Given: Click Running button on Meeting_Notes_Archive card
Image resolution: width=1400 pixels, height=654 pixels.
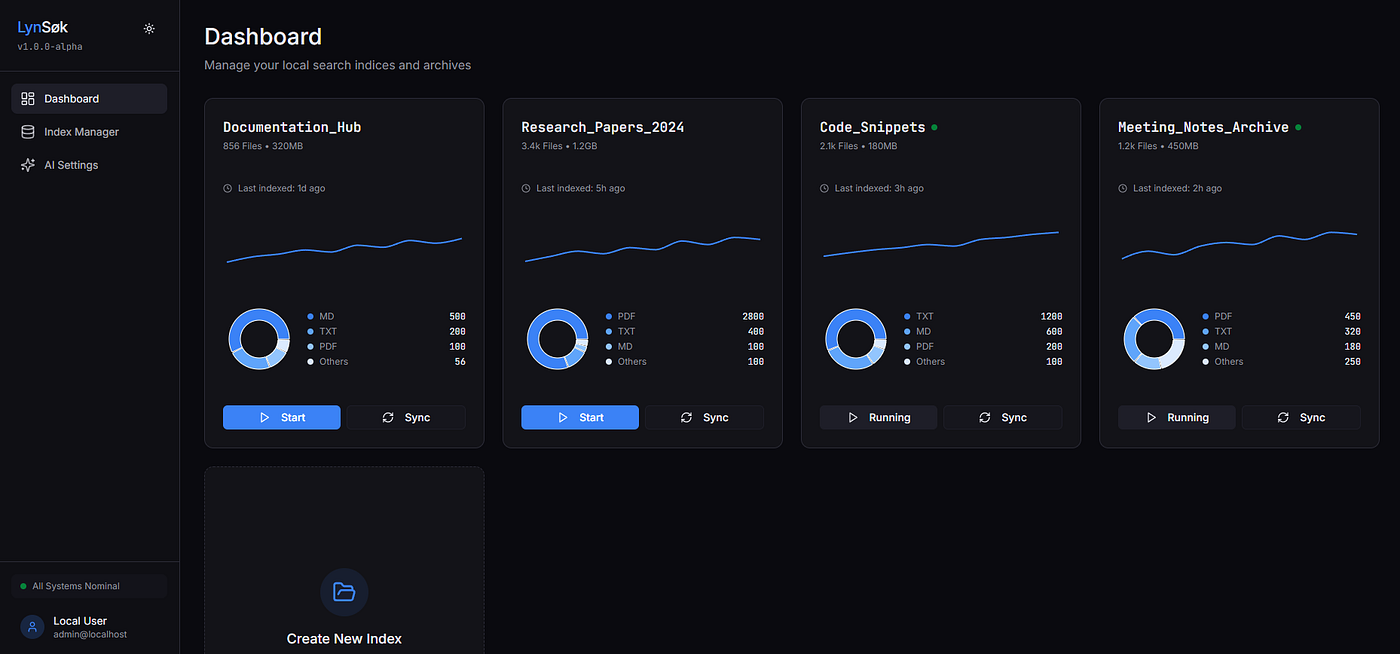Looking at the screenshot, I should 1177,417.
